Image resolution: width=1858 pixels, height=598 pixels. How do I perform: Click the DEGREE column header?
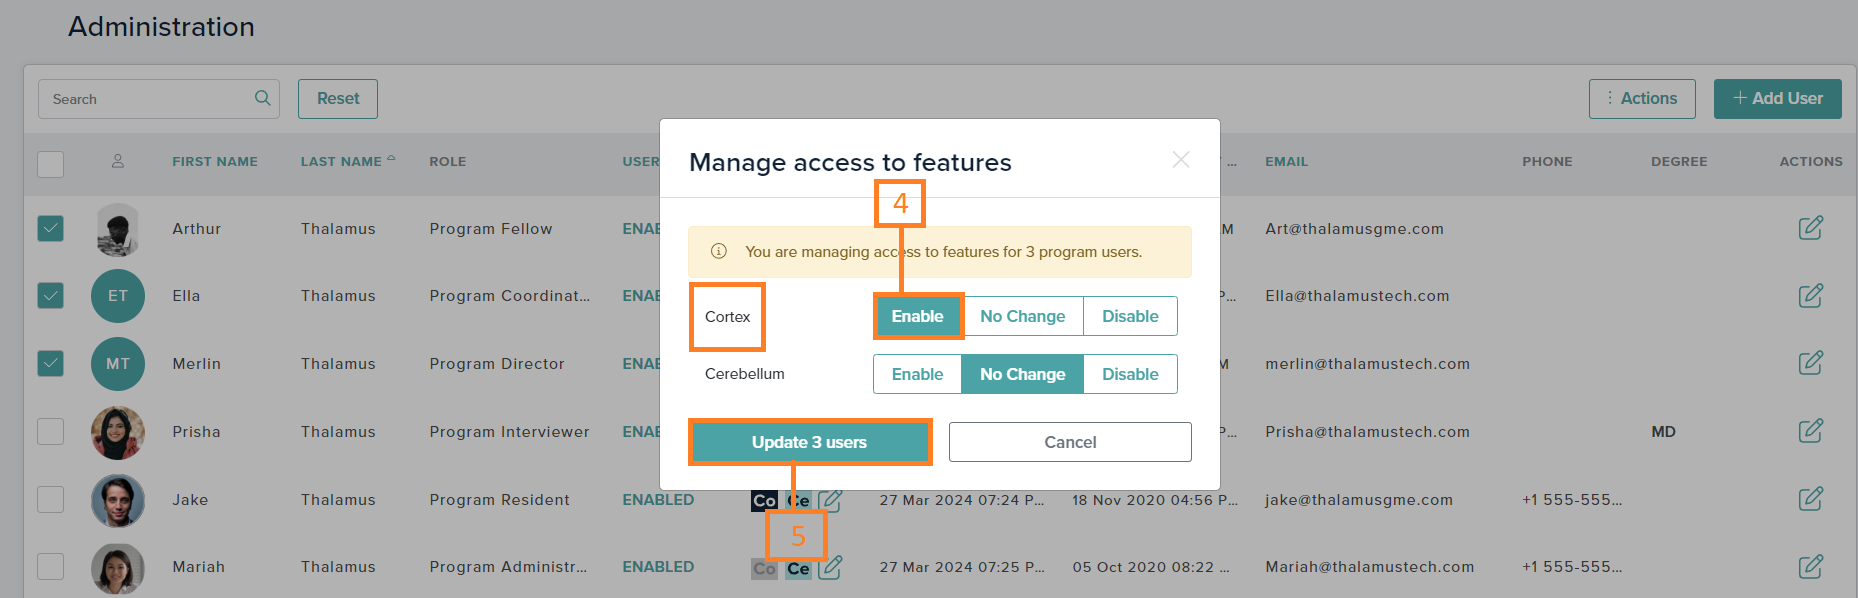click(x=1679, y=161)
